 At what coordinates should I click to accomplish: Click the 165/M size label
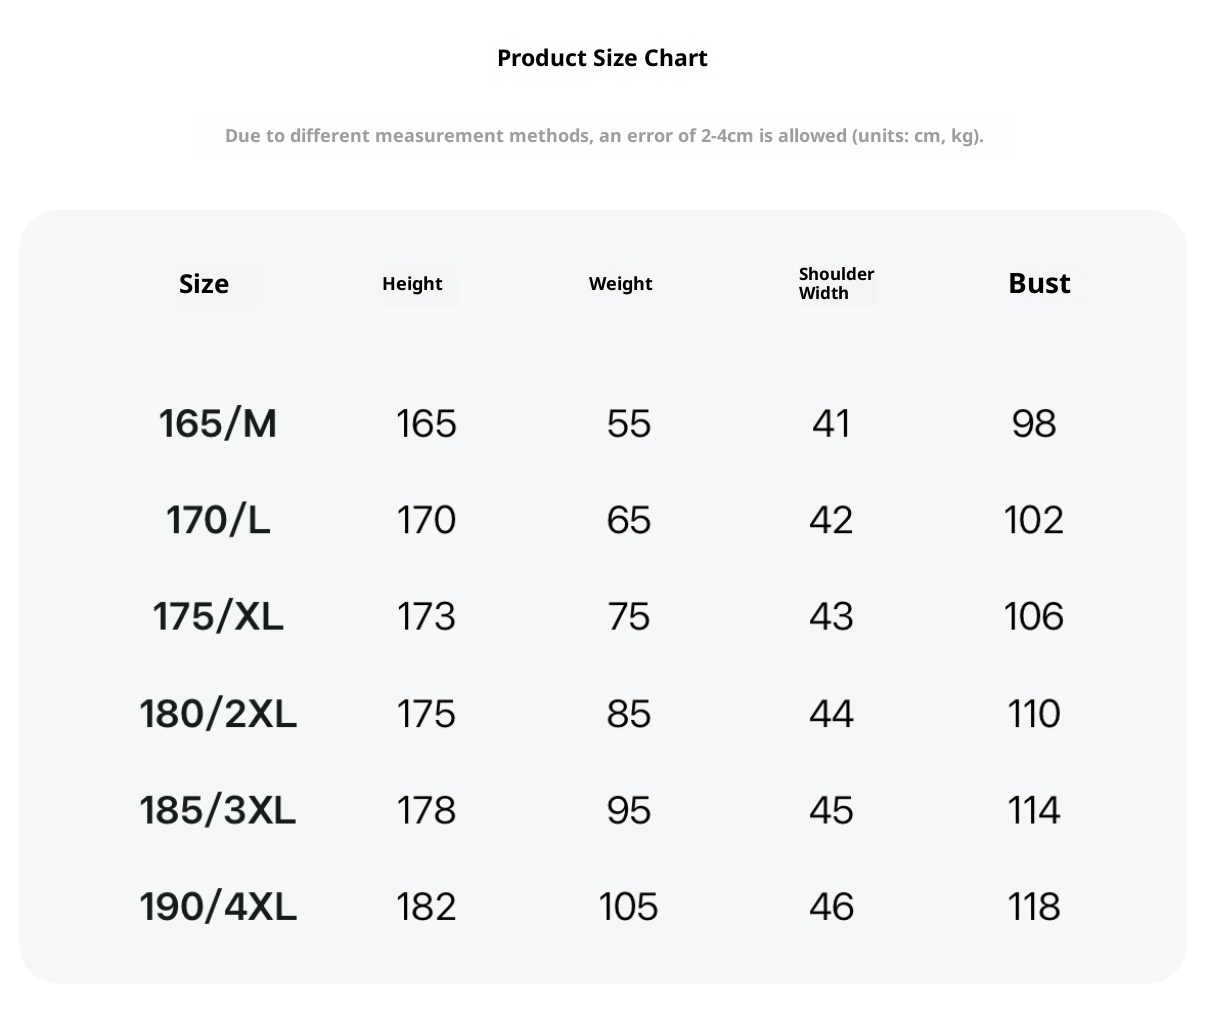point(218,424)
